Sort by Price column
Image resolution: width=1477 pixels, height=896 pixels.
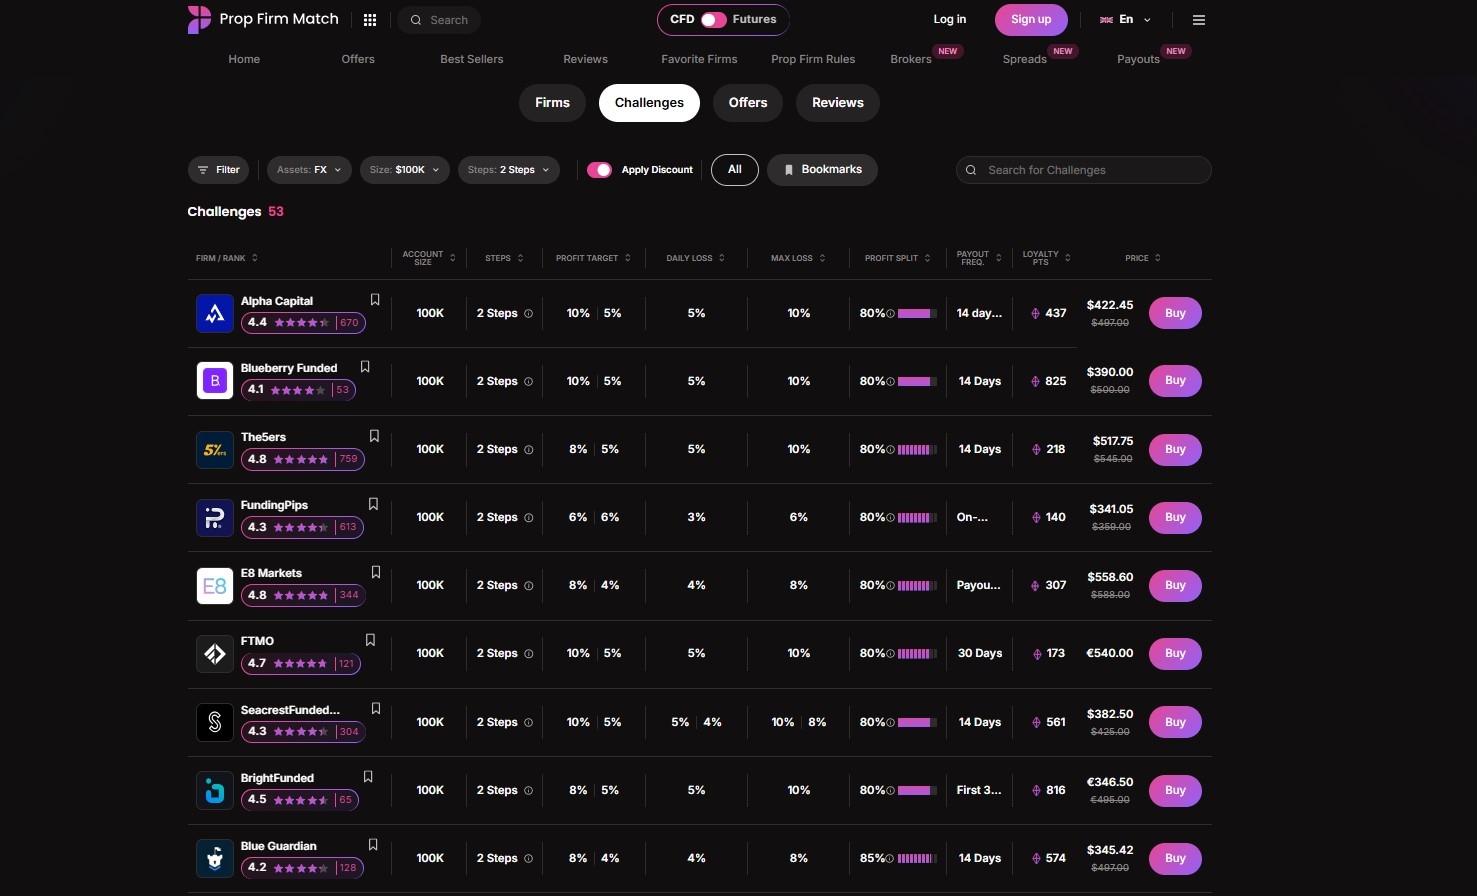point(1143,258)
